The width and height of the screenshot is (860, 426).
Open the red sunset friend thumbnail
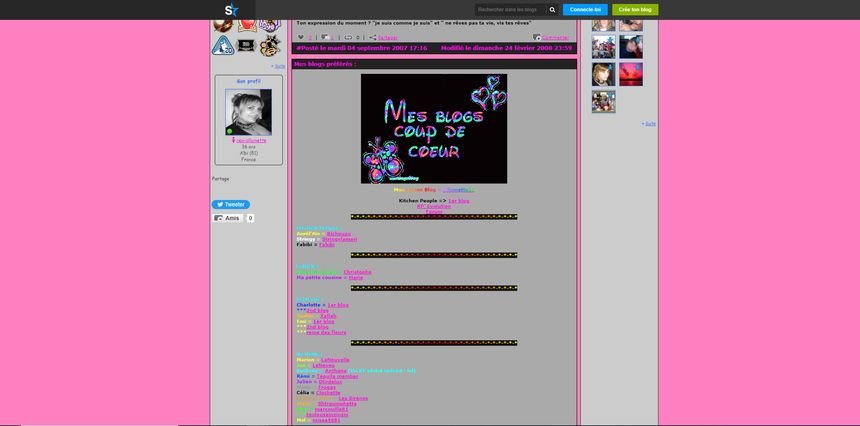click(x=631, y=74)
